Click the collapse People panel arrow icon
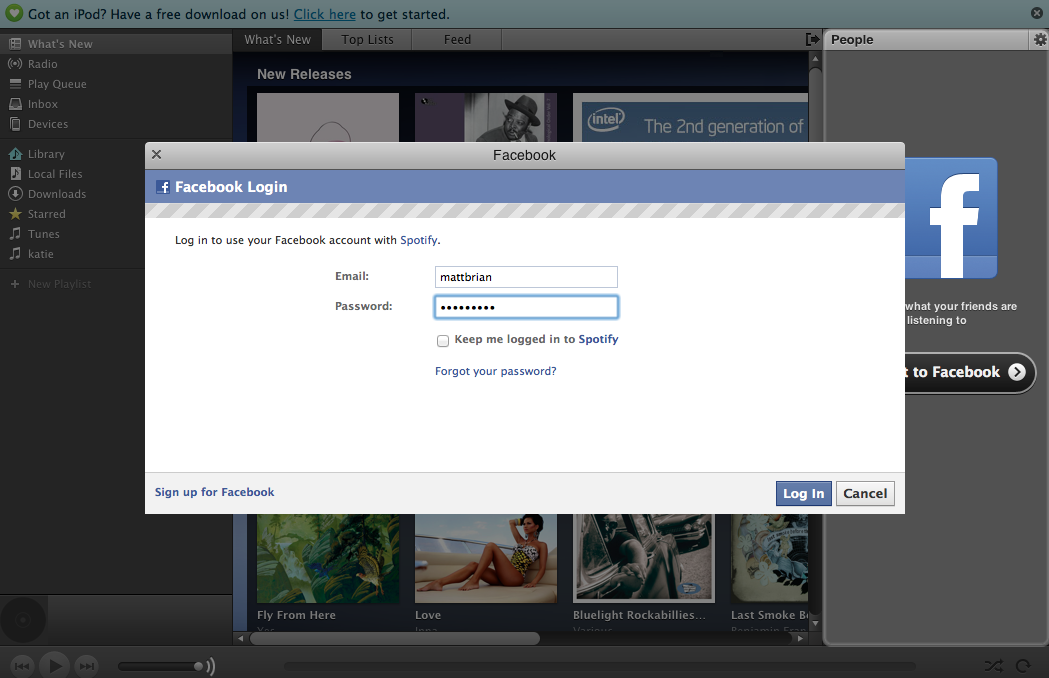 [x=812, y=39]
